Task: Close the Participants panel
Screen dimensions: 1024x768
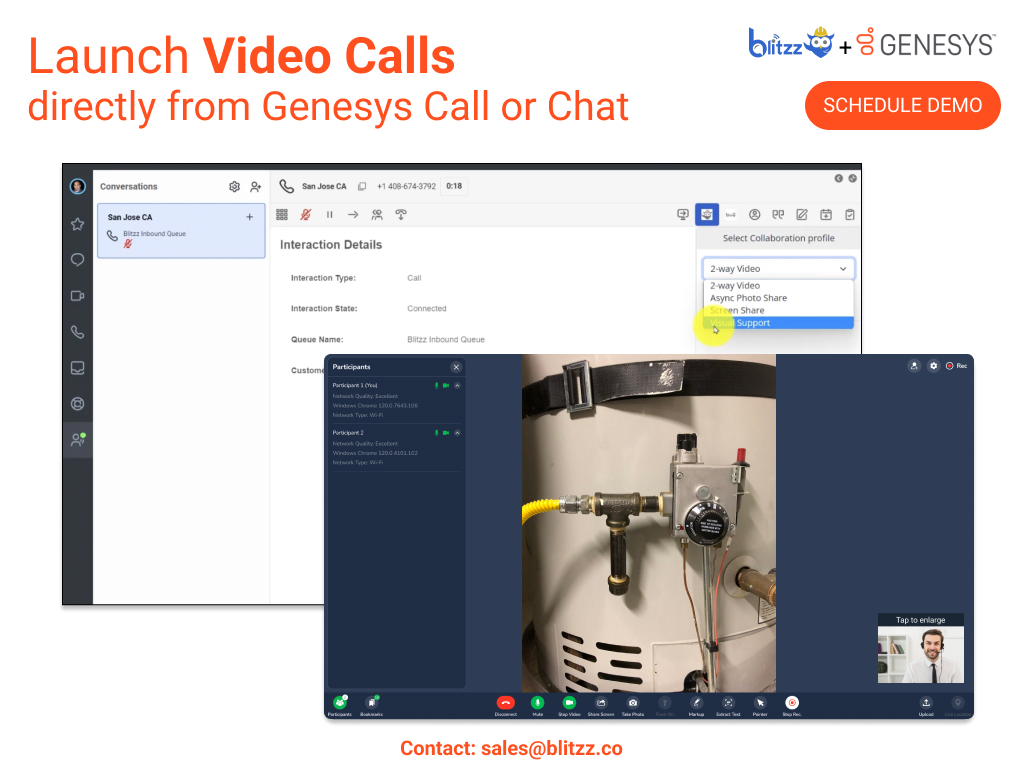Action: [456, 367]
